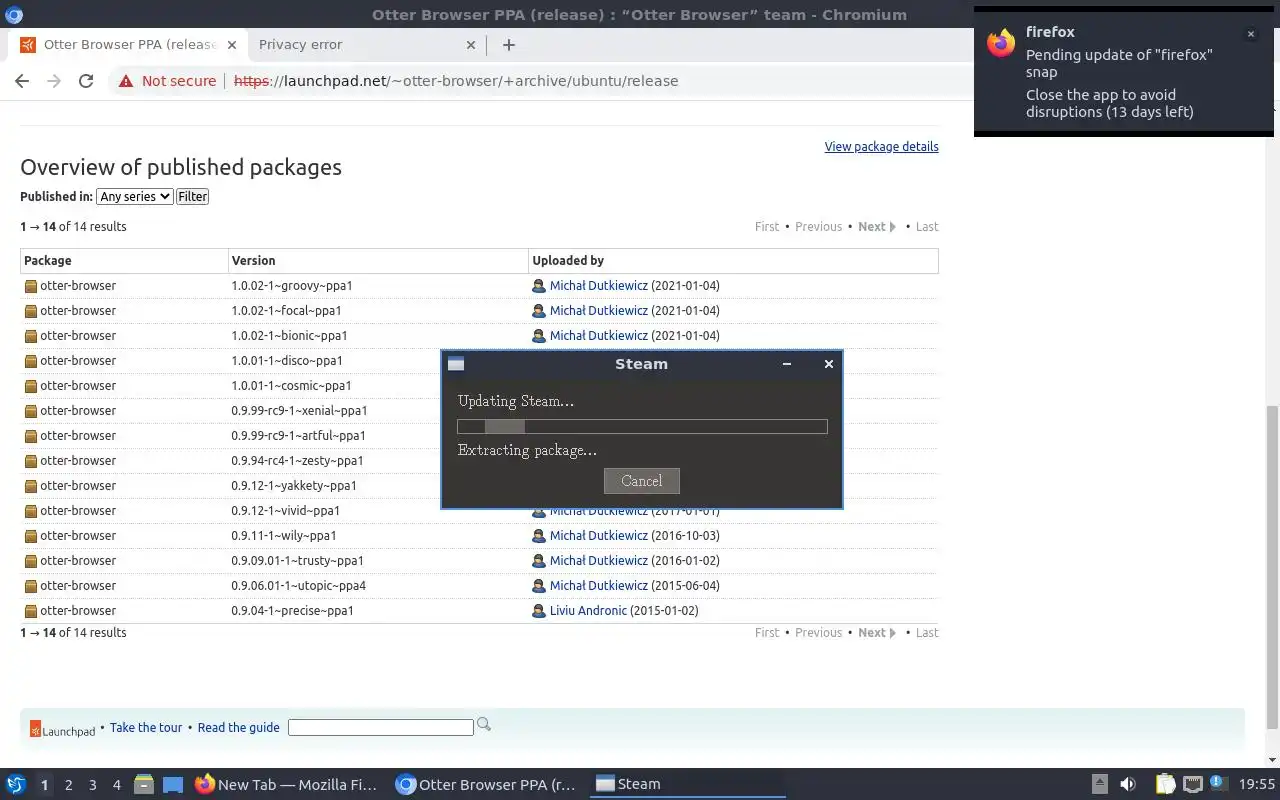Expand the 1.0.02-1~bionic~ppa1 package row
This screenshot has height=800, width=1280.
(479, 335)
